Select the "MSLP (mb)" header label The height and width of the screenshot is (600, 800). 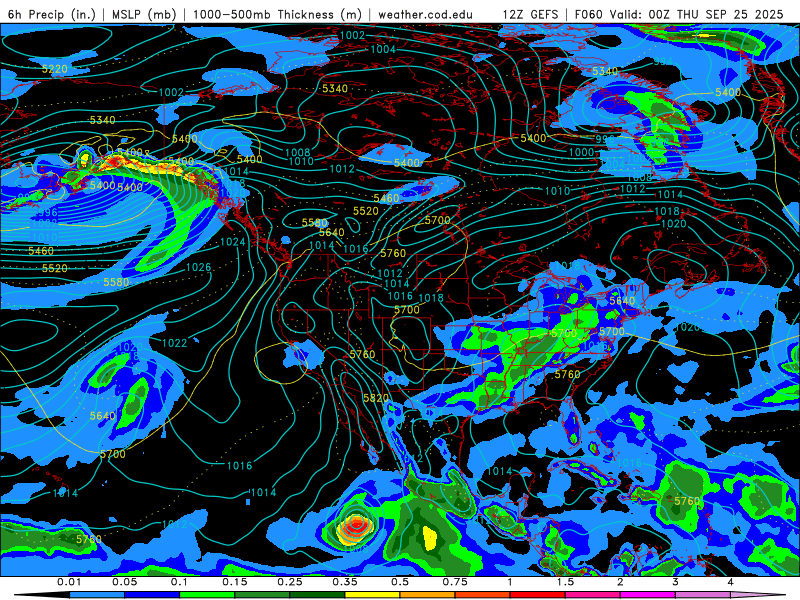coord(144,14)
